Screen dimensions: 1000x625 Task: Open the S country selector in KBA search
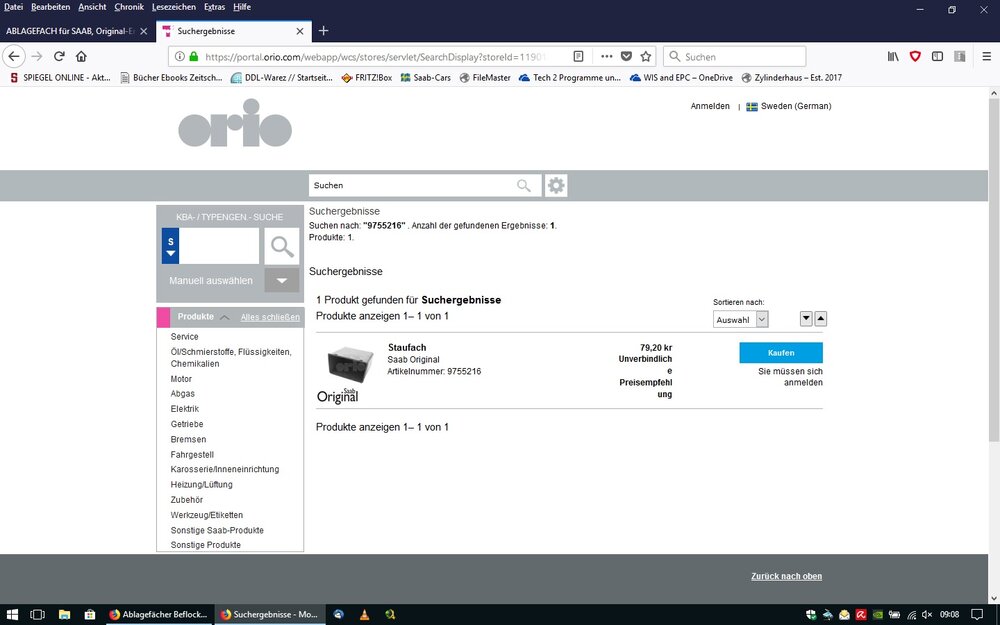[170, 246]
